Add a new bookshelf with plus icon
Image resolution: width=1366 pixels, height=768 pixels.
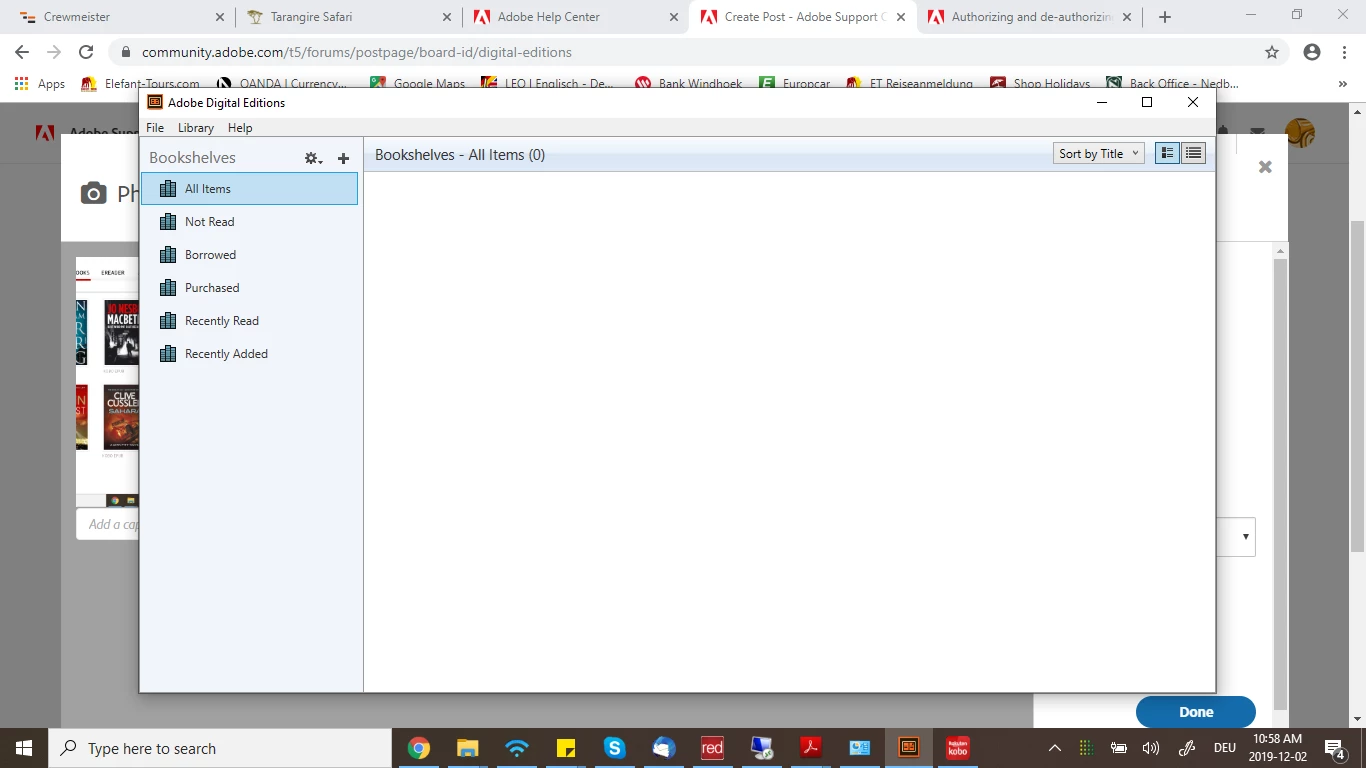pyautogui.click(x=343, y=158)
